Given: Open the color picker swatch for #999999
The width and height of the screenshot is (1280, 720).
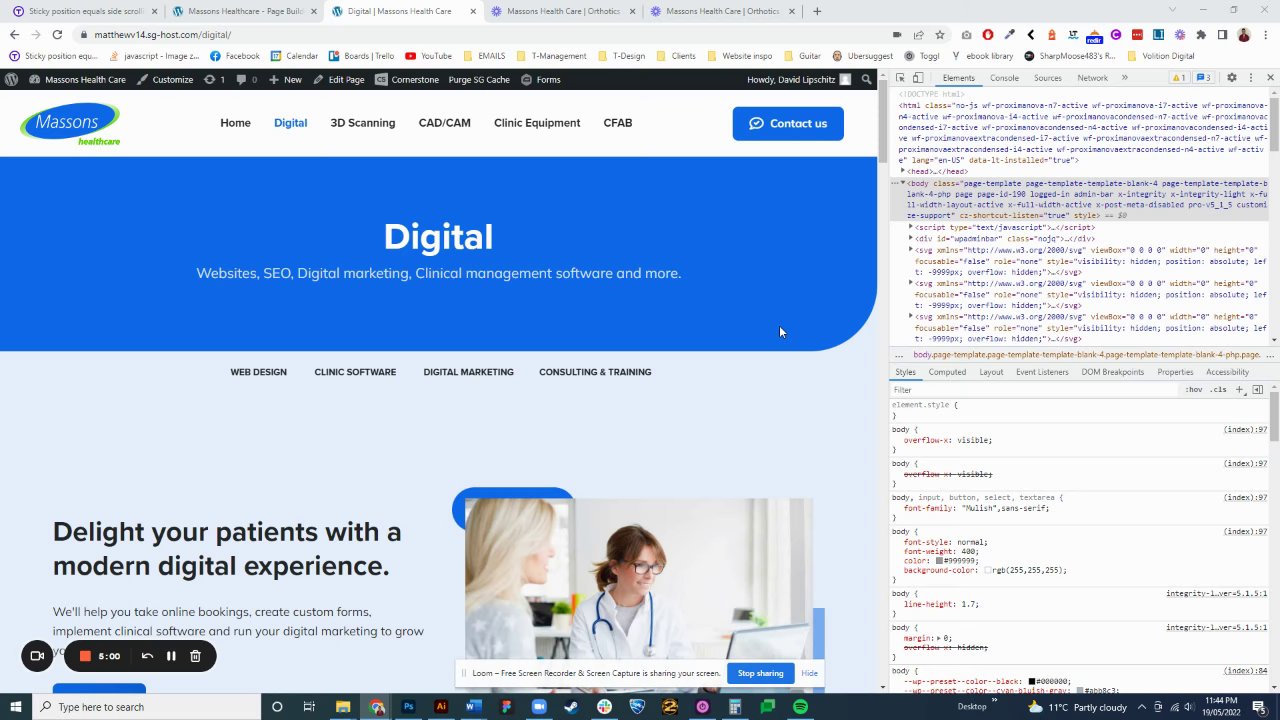Looking at the screenshot, I should 940,561.
